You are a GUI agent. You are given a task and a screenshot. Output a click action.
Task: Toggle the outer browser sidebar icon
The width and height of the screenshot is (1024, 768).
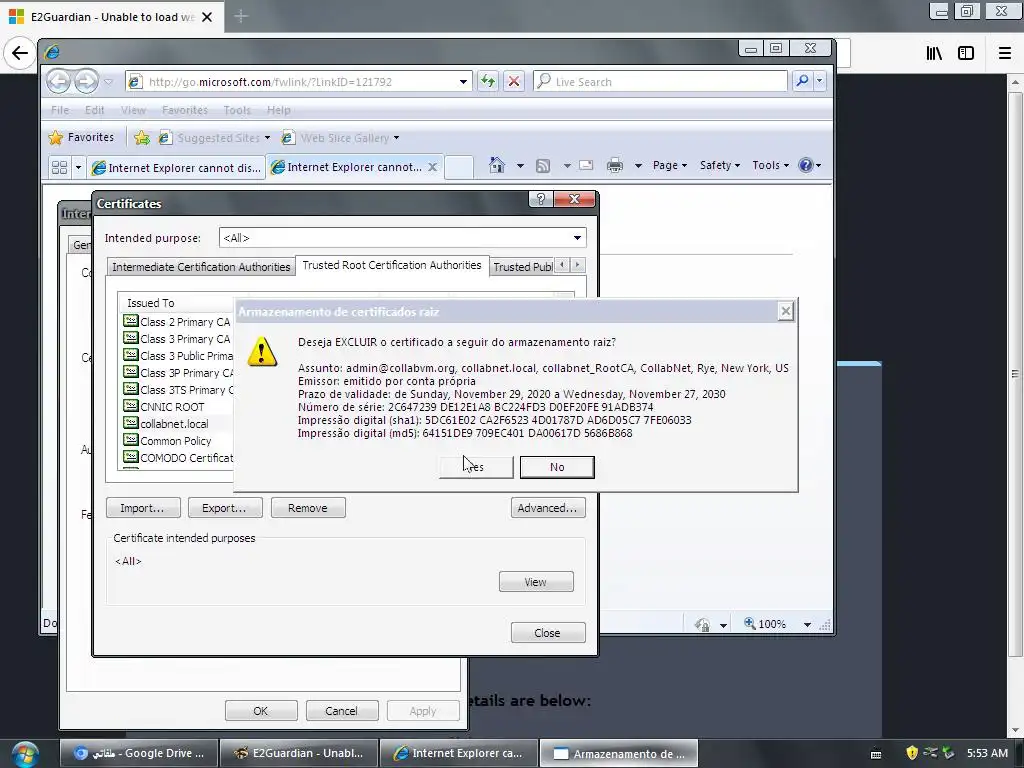pyautogui.click(x=966, y=54)
